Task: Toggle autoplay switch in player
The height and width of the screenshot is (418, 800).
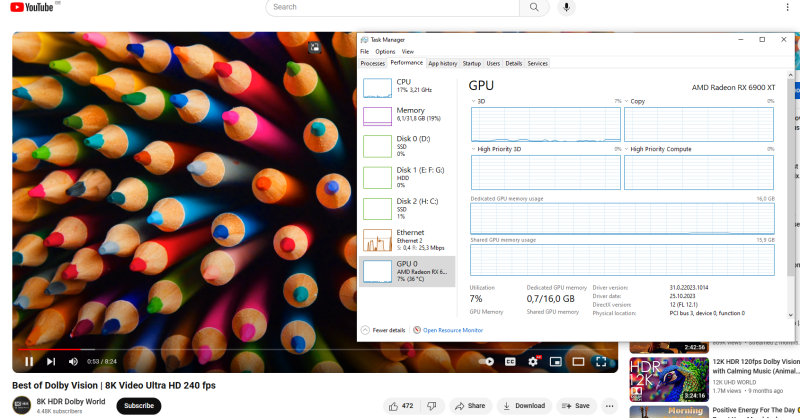Action: click(486, 361)
